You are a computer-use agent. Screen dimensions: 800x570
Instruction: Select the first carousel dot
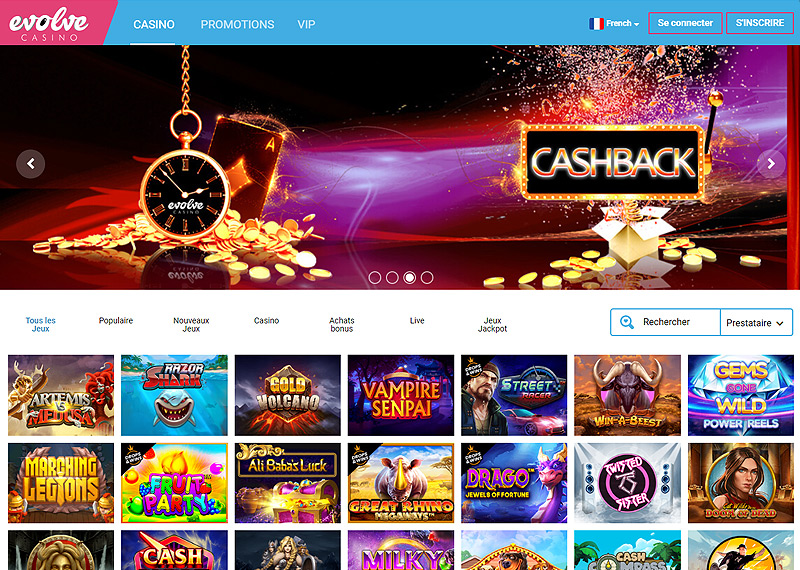pos(374,277)
